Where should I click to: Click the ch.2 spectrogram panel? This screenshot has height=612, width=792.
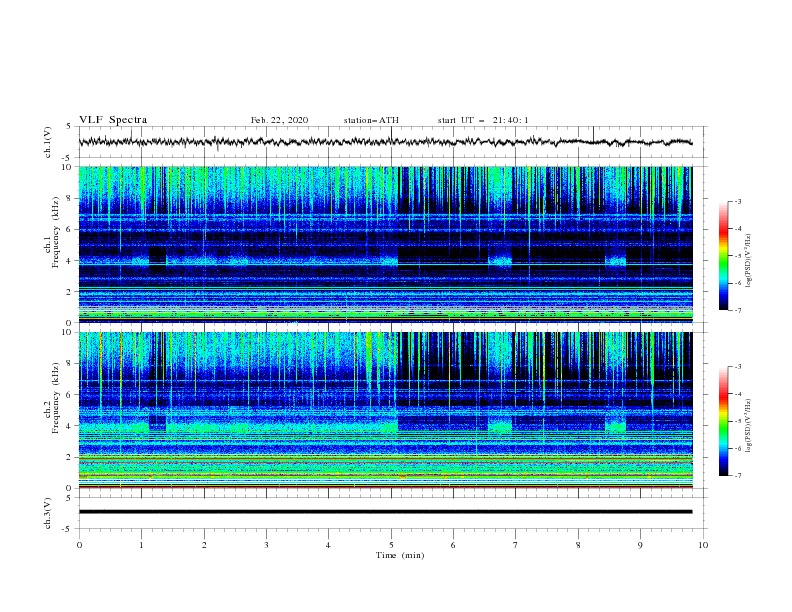pos(385,410)
